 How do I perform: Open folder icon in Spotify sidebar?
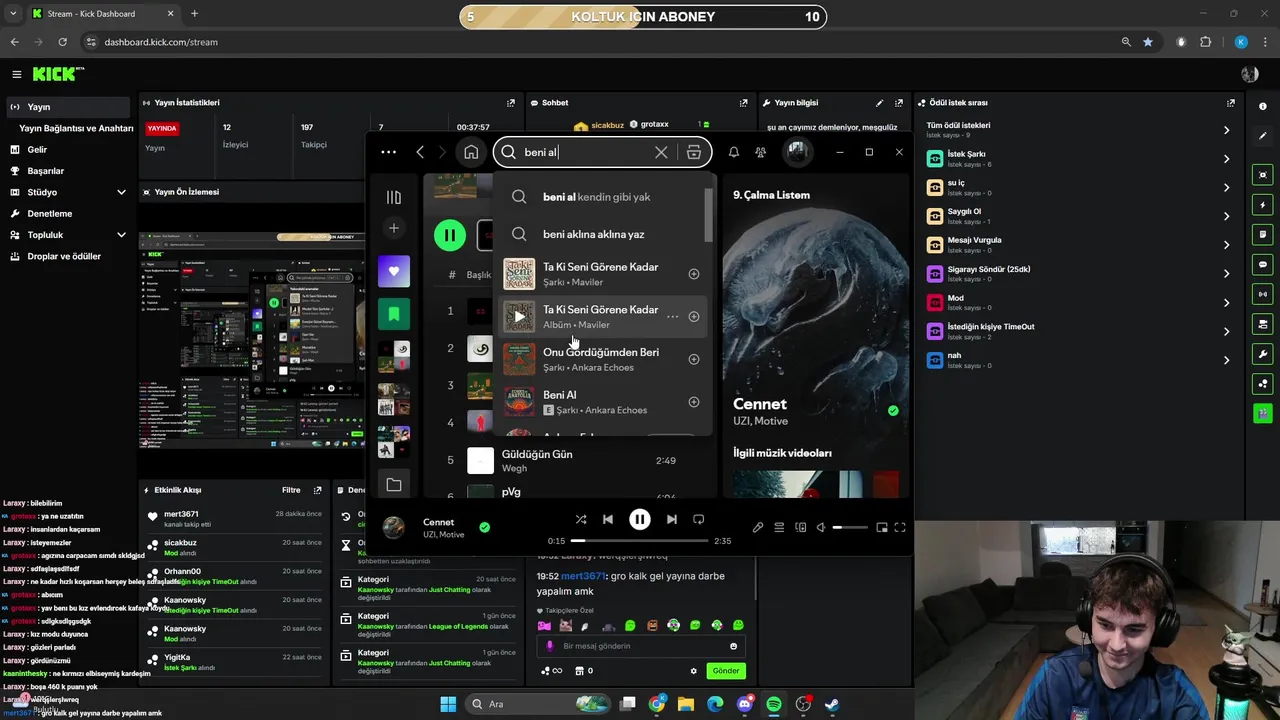point(394,485)
